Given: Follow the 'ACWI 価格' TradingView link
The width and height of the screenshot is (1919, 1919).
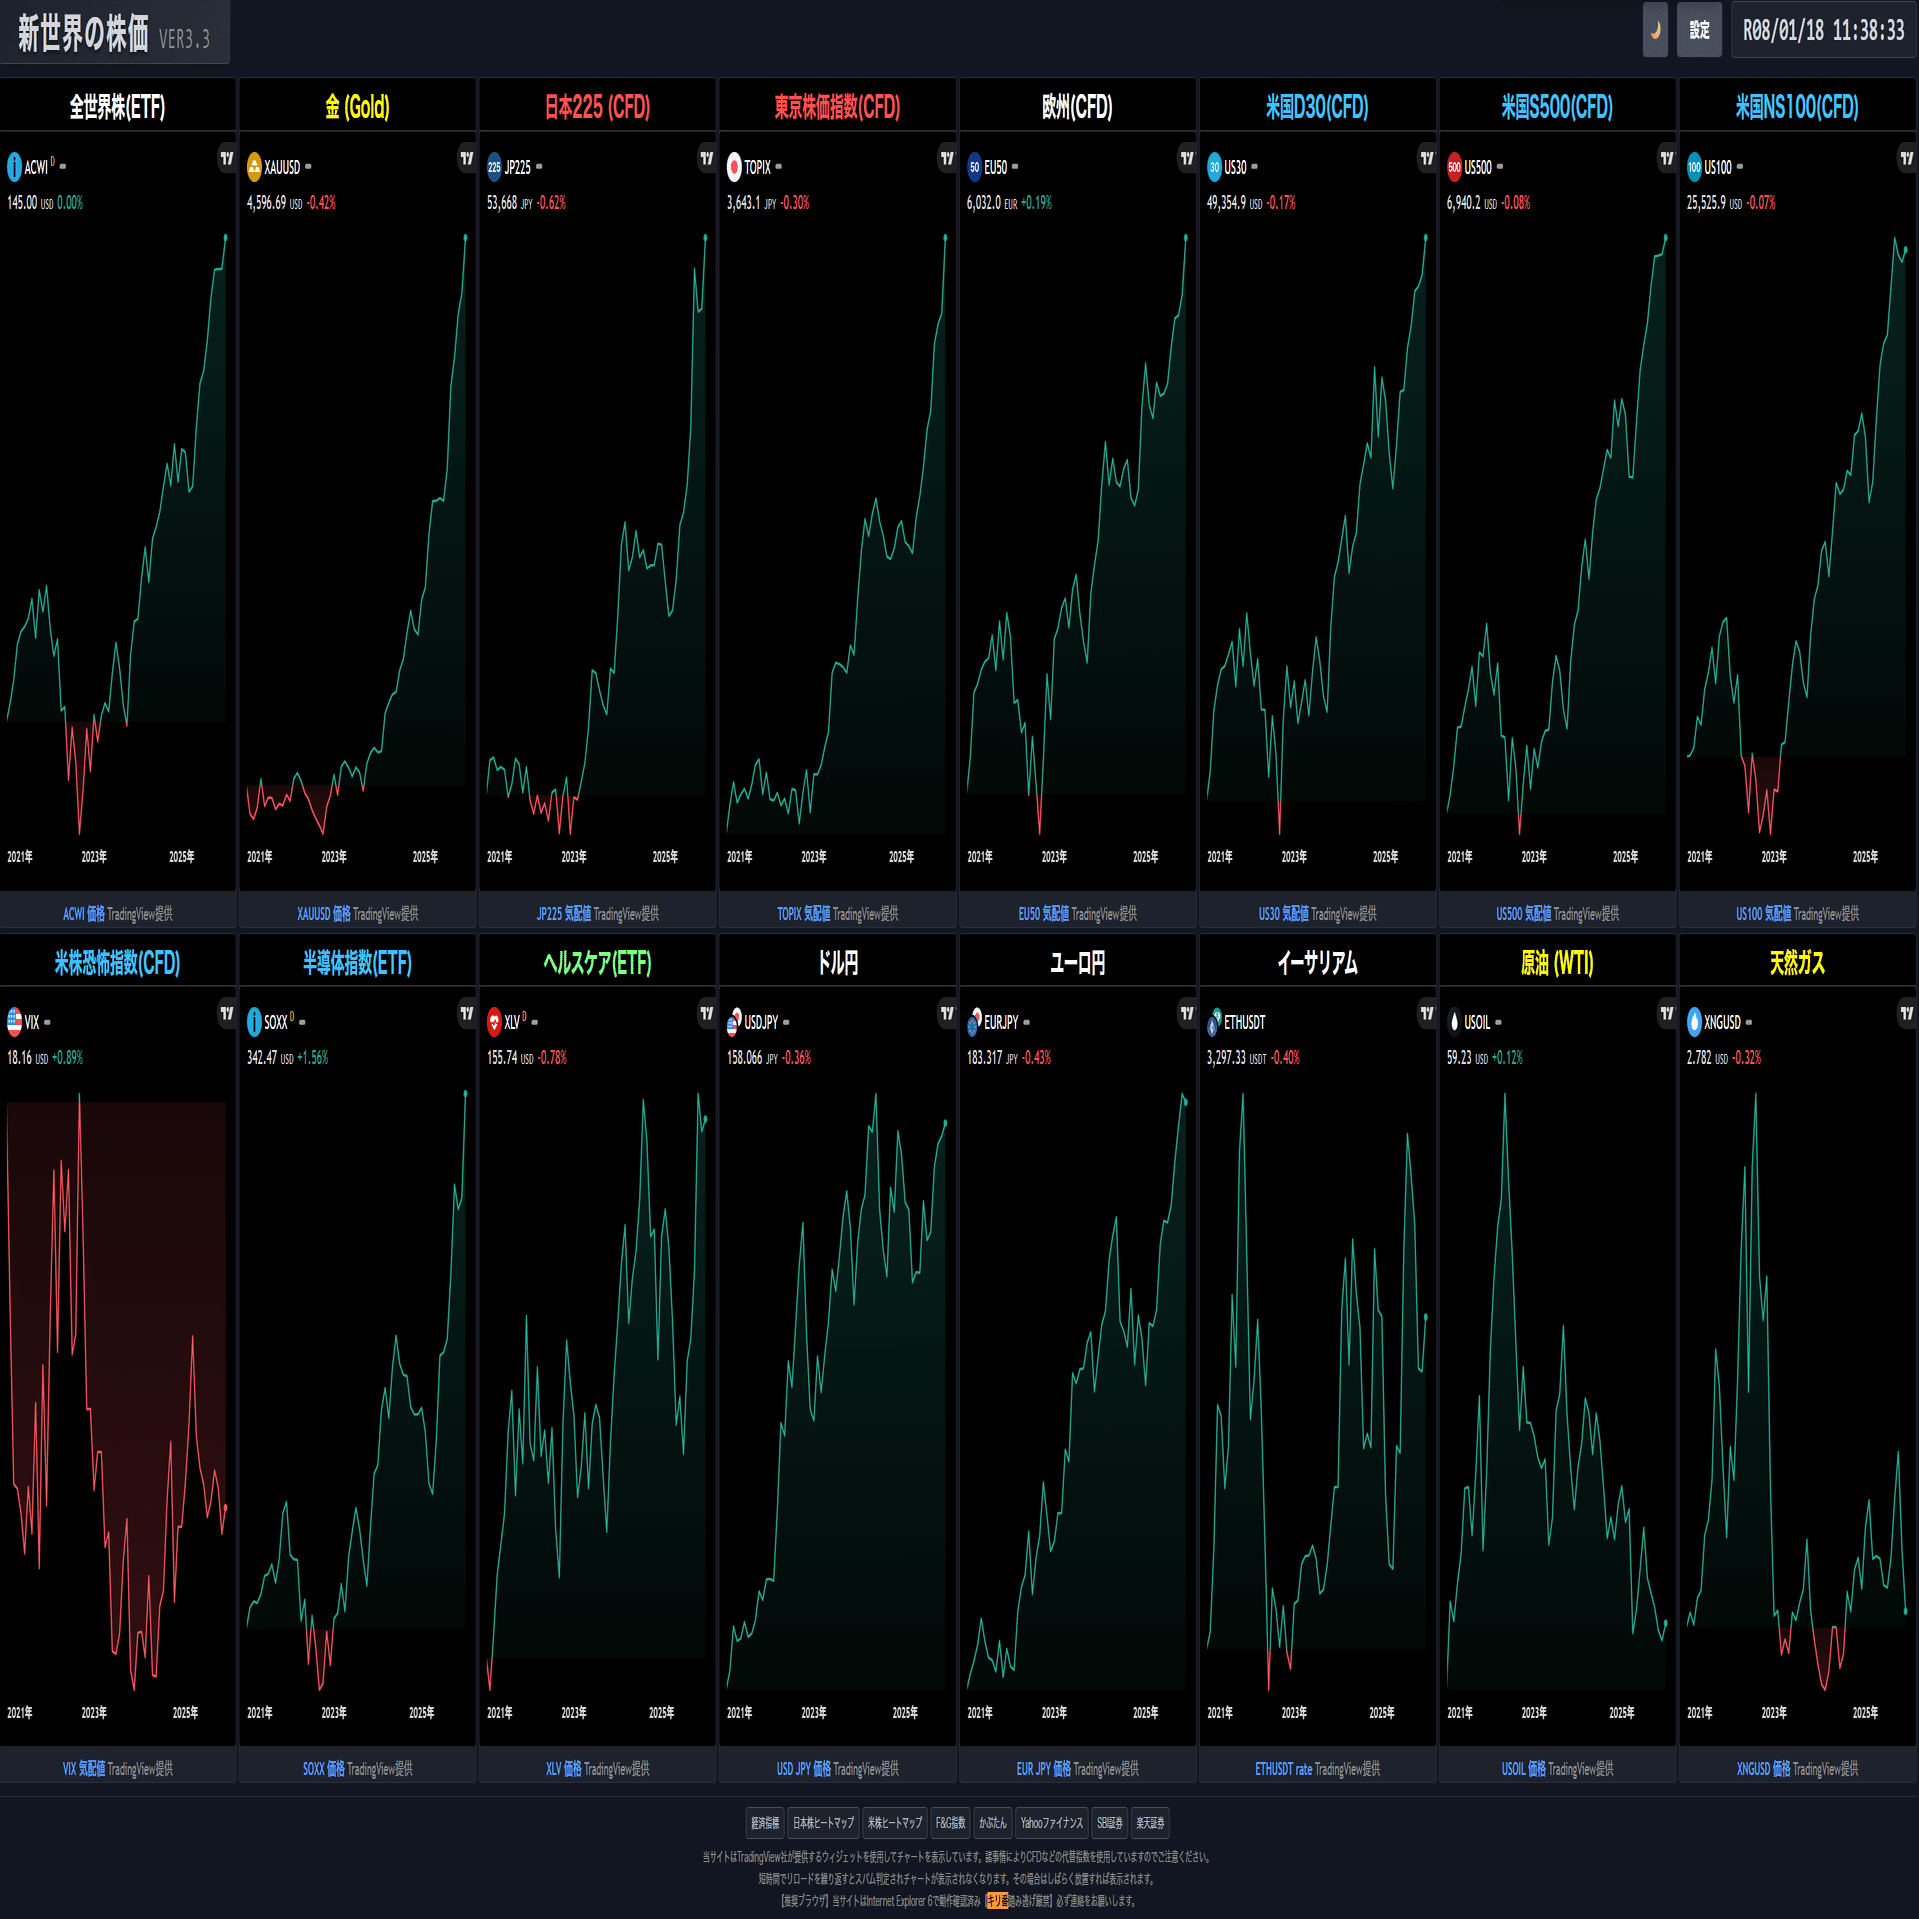Looking at the screenshot, I should [x=83, y=914].
